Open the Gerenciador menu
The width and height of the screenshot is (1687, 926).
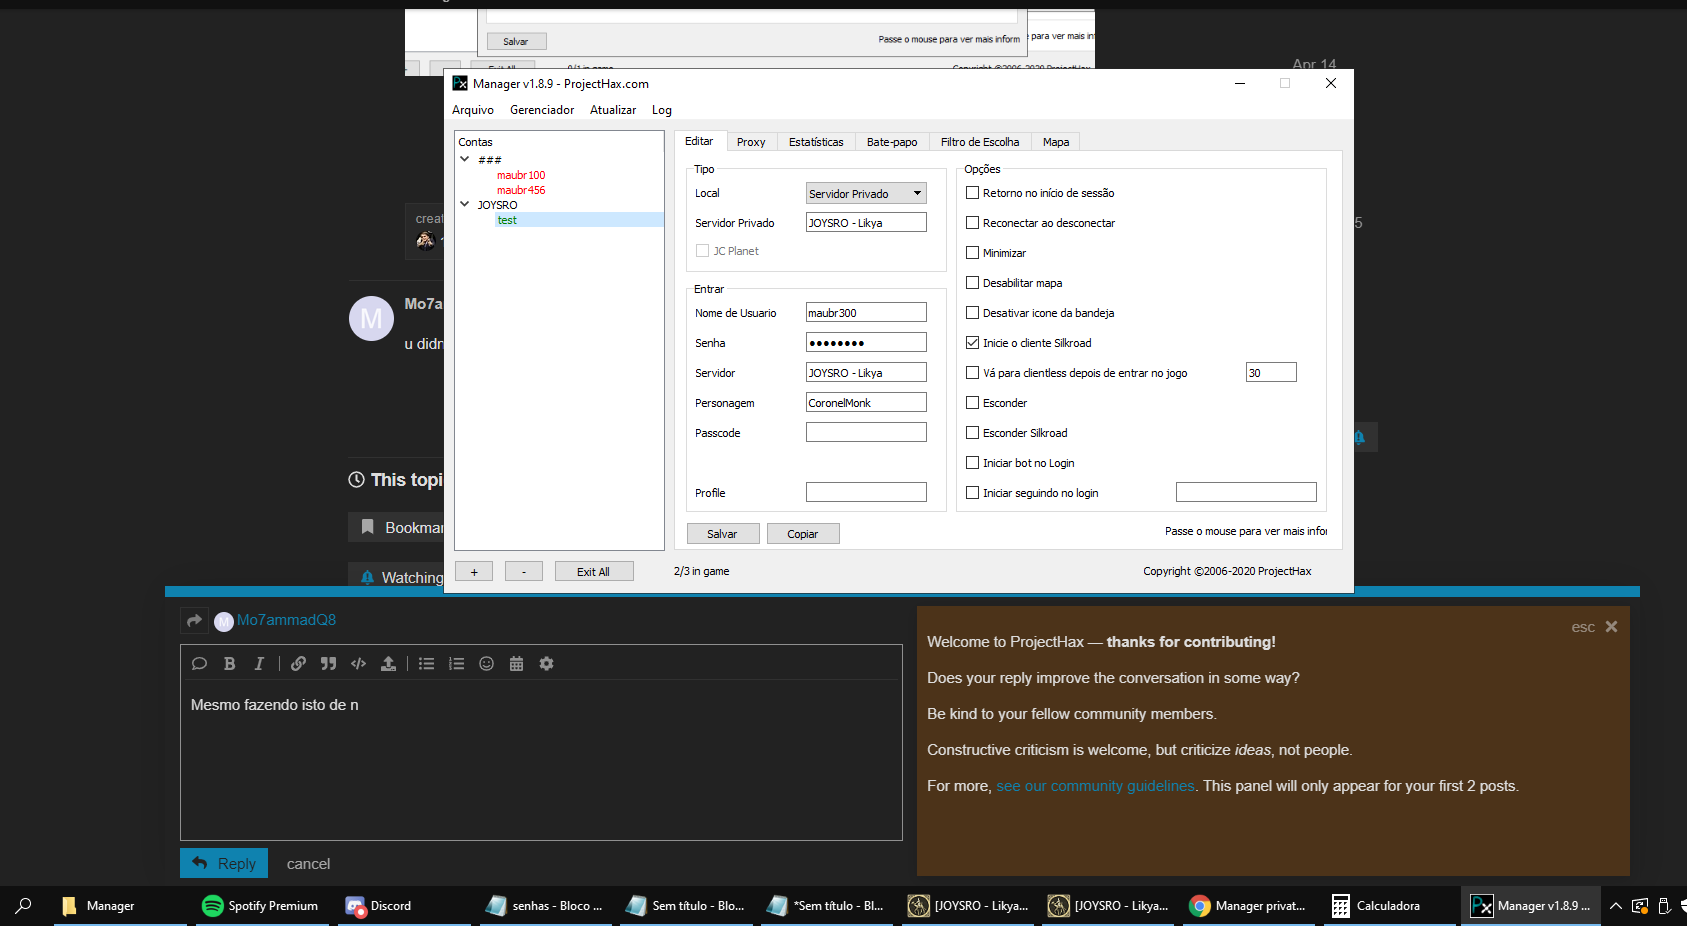541,110
